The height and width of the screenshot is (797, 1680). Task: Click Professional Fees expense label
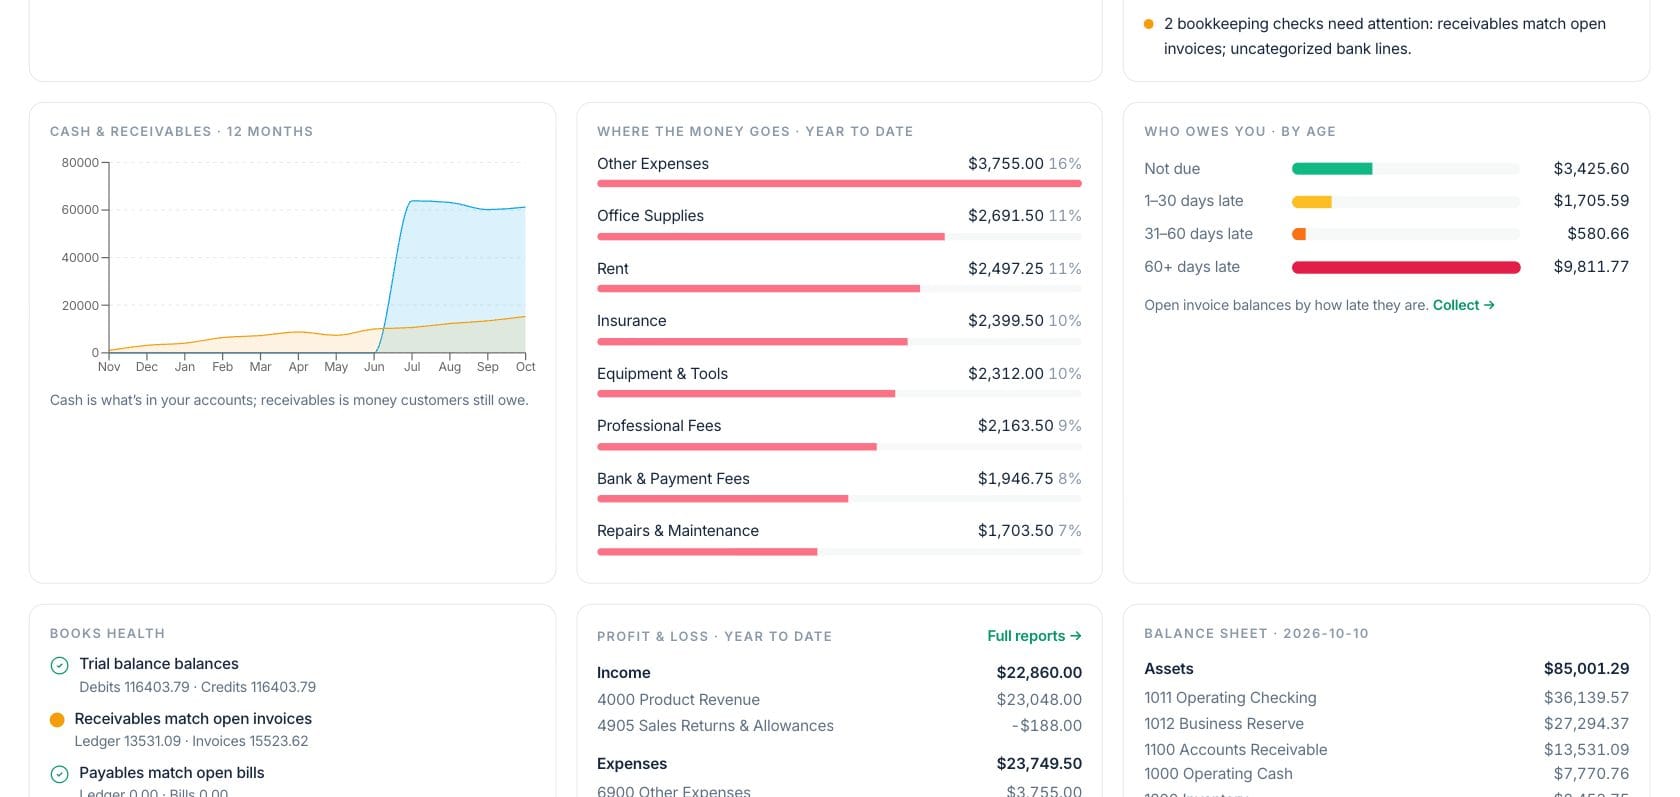click(x=659, y=426)
